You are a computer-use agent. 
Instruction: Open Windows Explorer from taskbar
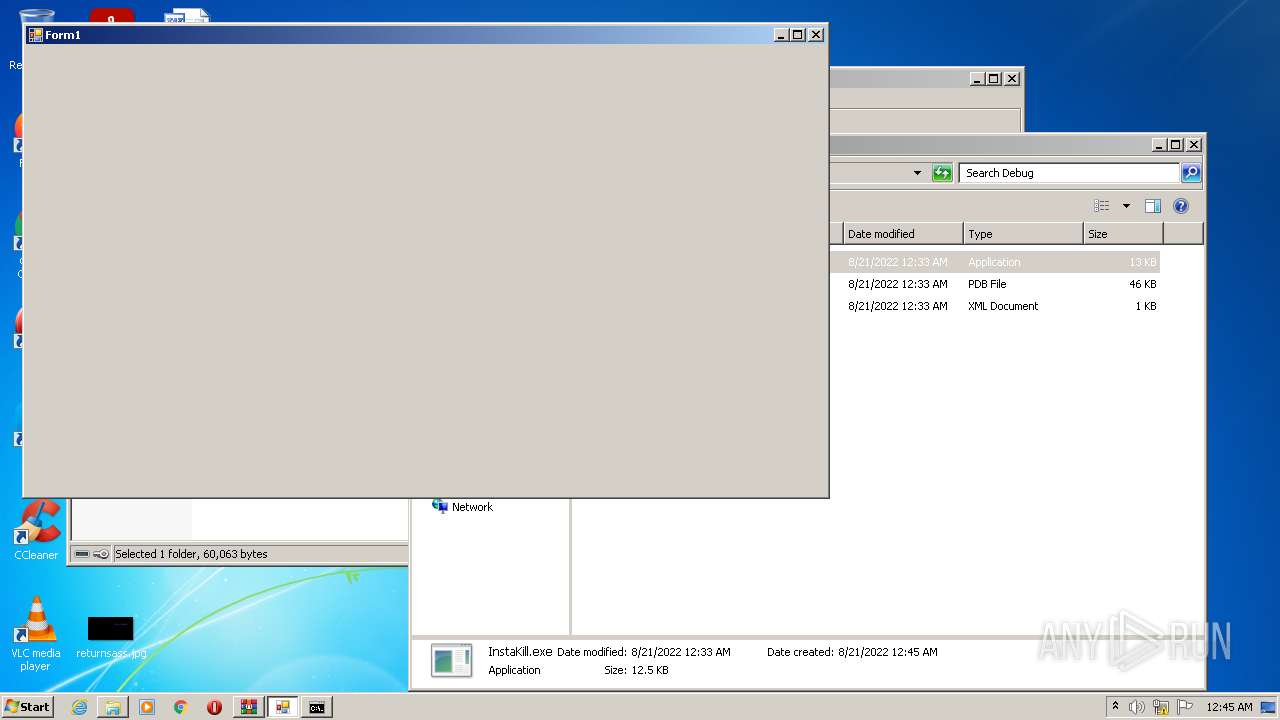pos(113,707)
